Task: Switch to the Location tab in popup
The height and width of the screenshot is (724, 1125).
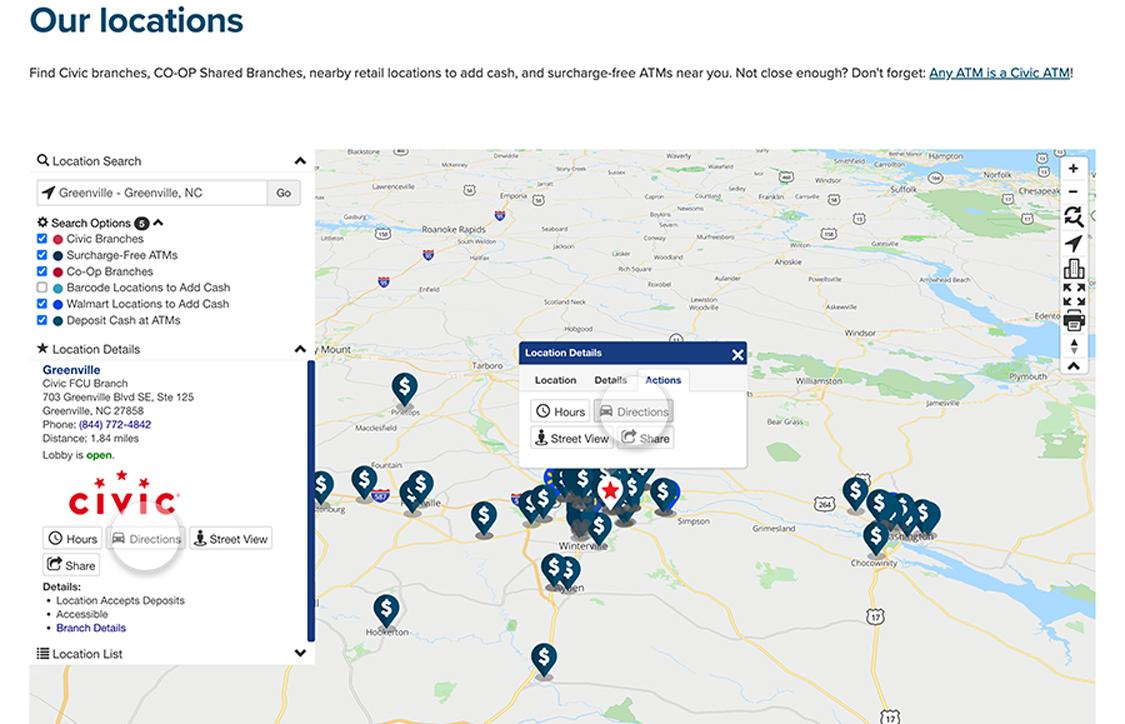Action: 555,380
